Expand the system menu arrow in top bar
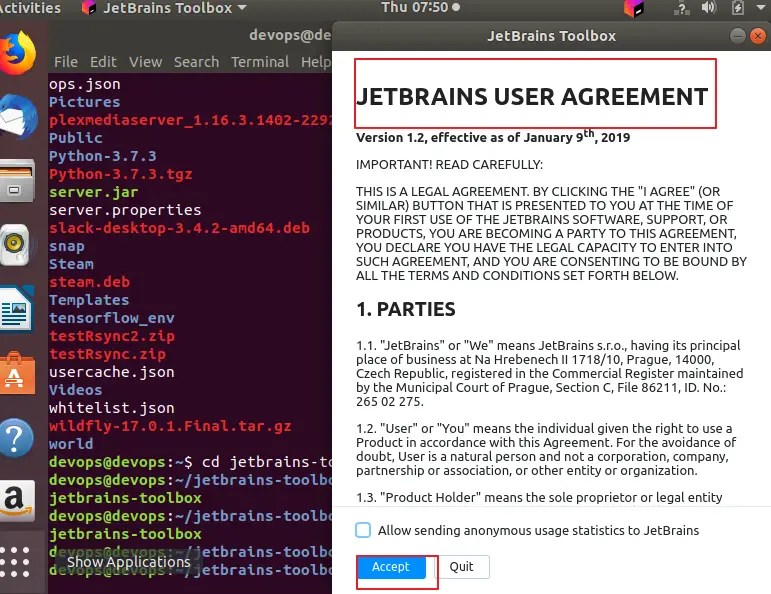Screen dimensions: 771x594 click(x=760, y=7)
